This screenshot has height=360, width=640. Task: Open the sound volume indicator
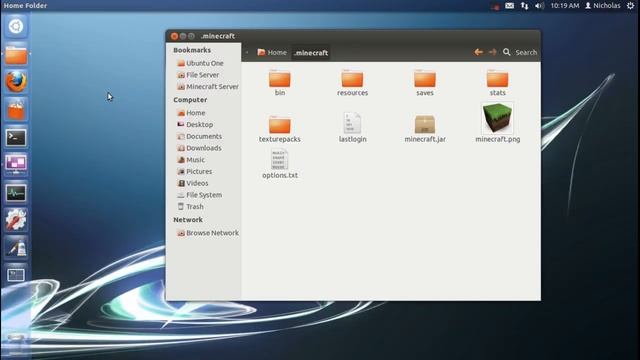pos(539,6)
